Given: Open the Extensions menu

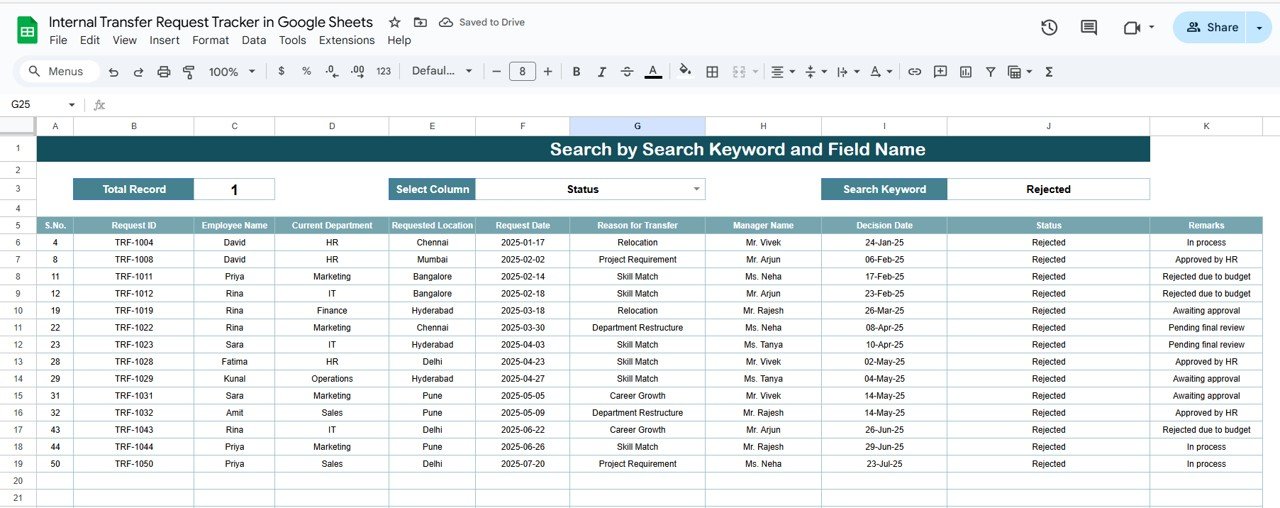Looking at the screenshot, I should click(346, 40).
